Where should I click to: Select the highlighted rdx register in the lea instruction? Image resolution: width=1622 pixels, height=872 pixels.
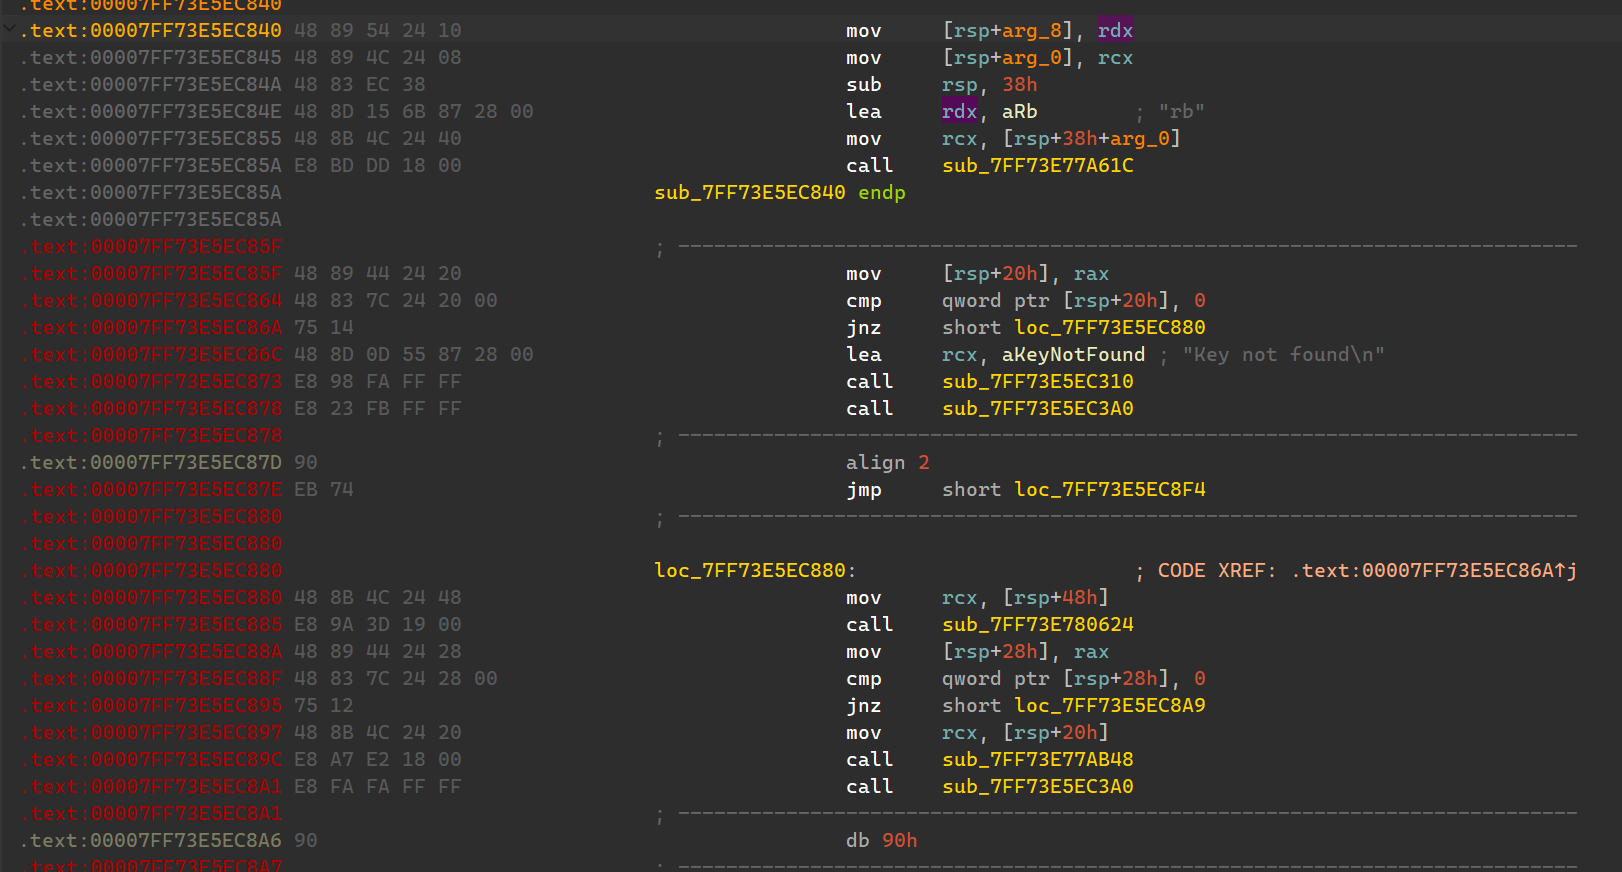pyautogui.click(x=958, y=112)
